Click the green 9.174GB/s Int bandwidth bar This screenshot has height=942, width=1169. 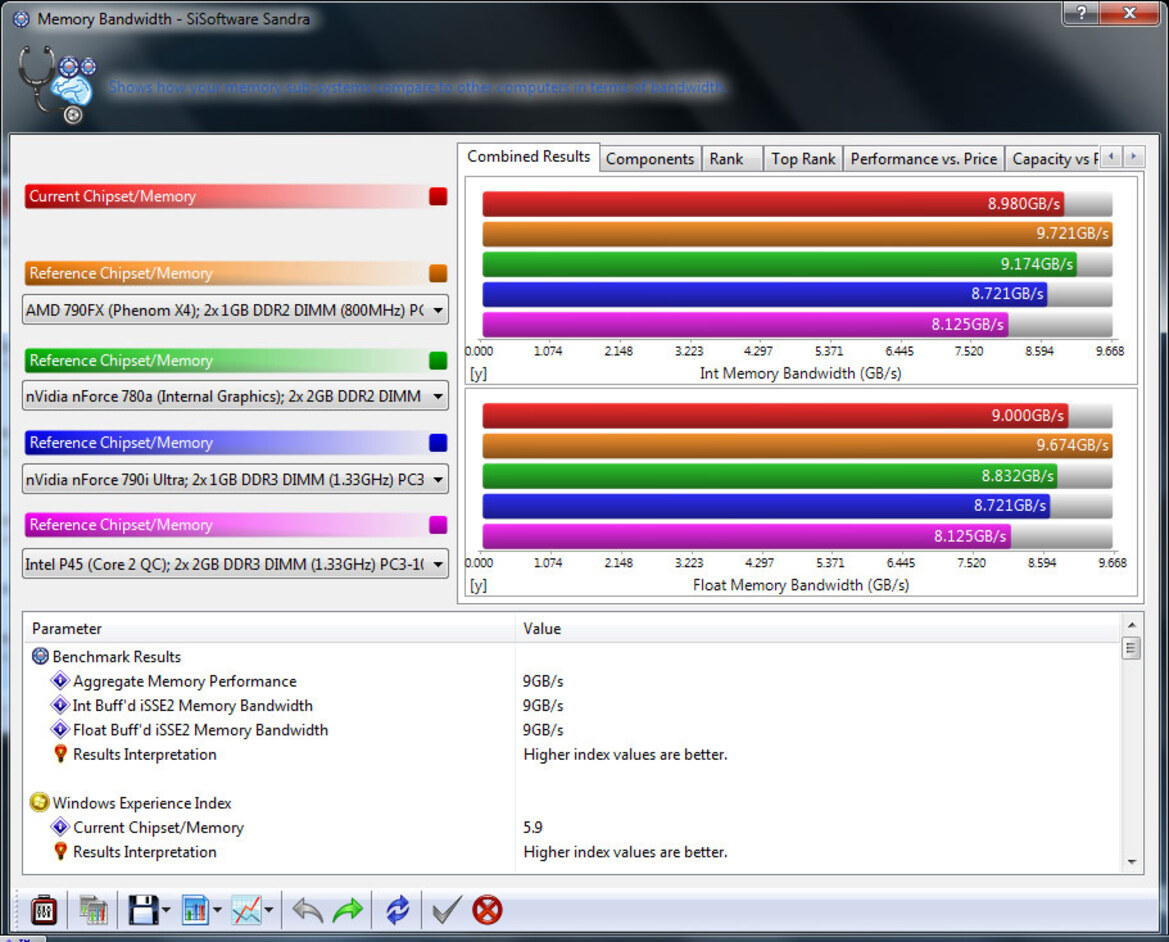779,264
